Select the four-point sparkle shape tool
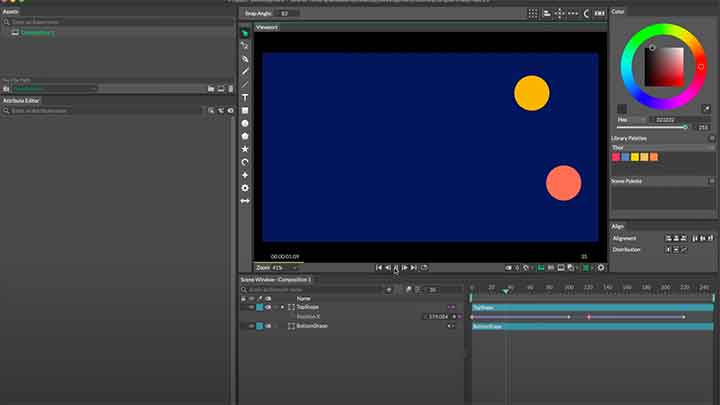 pos(245,175)
